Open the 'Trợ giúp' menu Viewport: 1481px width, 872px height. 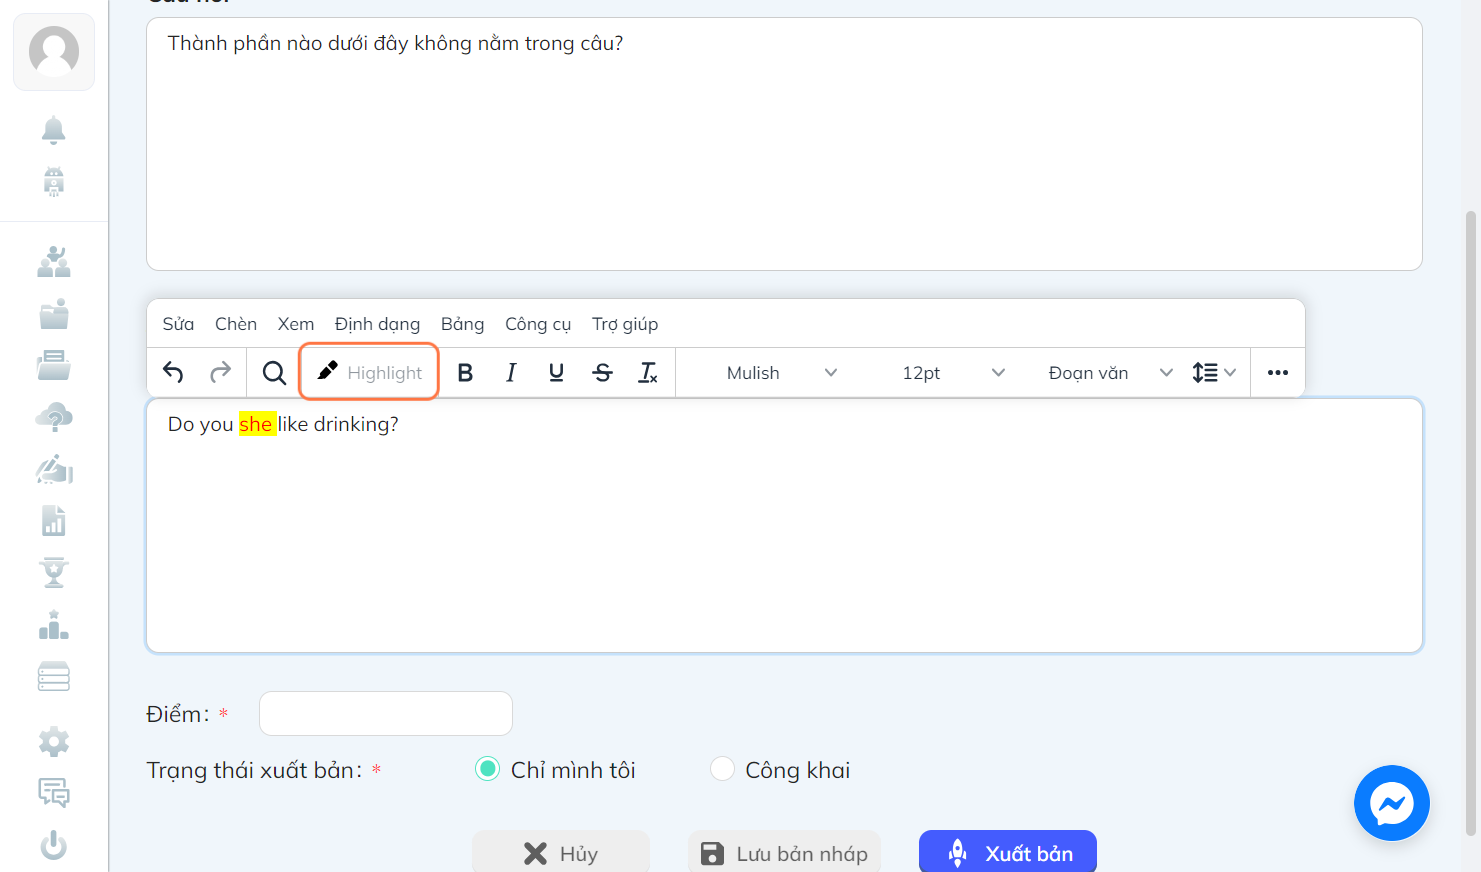point(625,324)
